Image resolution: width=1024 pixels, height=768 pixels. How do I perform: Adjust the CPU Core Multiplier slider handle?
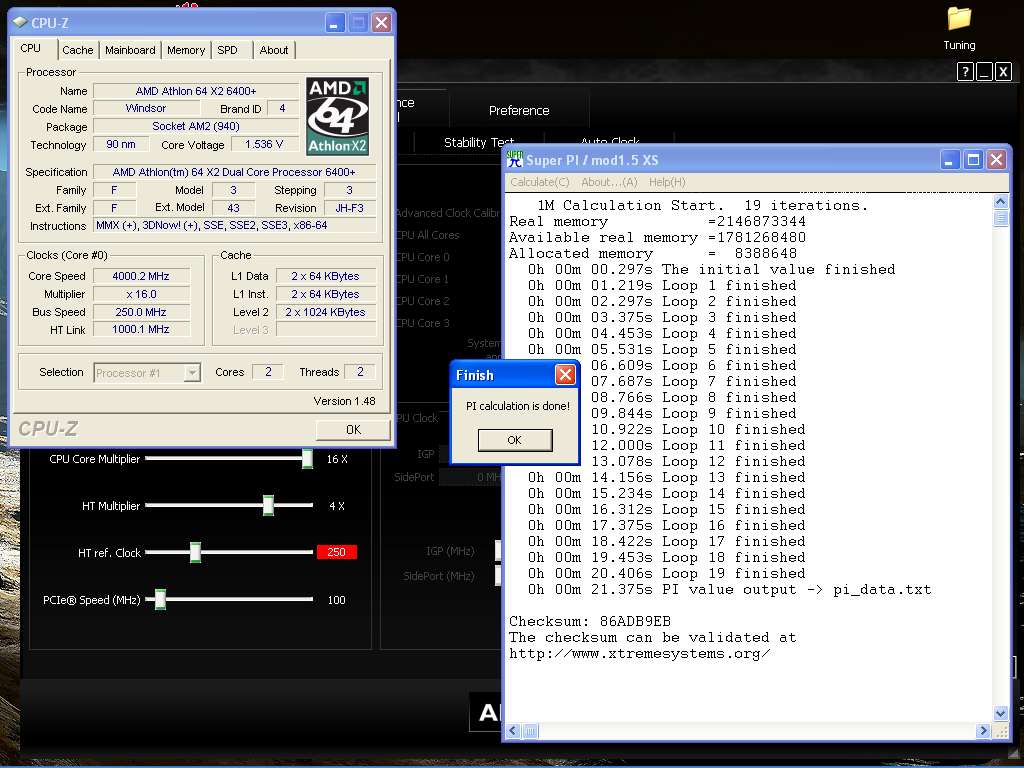pyautogui.click(x=307, y=458)
